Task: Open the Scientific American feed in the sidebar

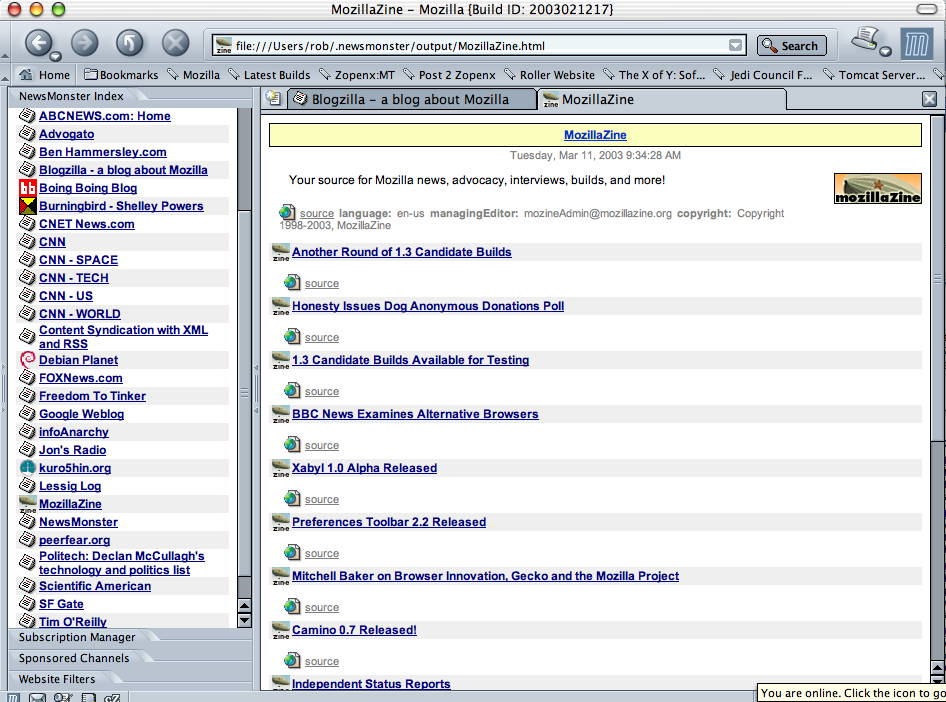Action: (95, 586)
